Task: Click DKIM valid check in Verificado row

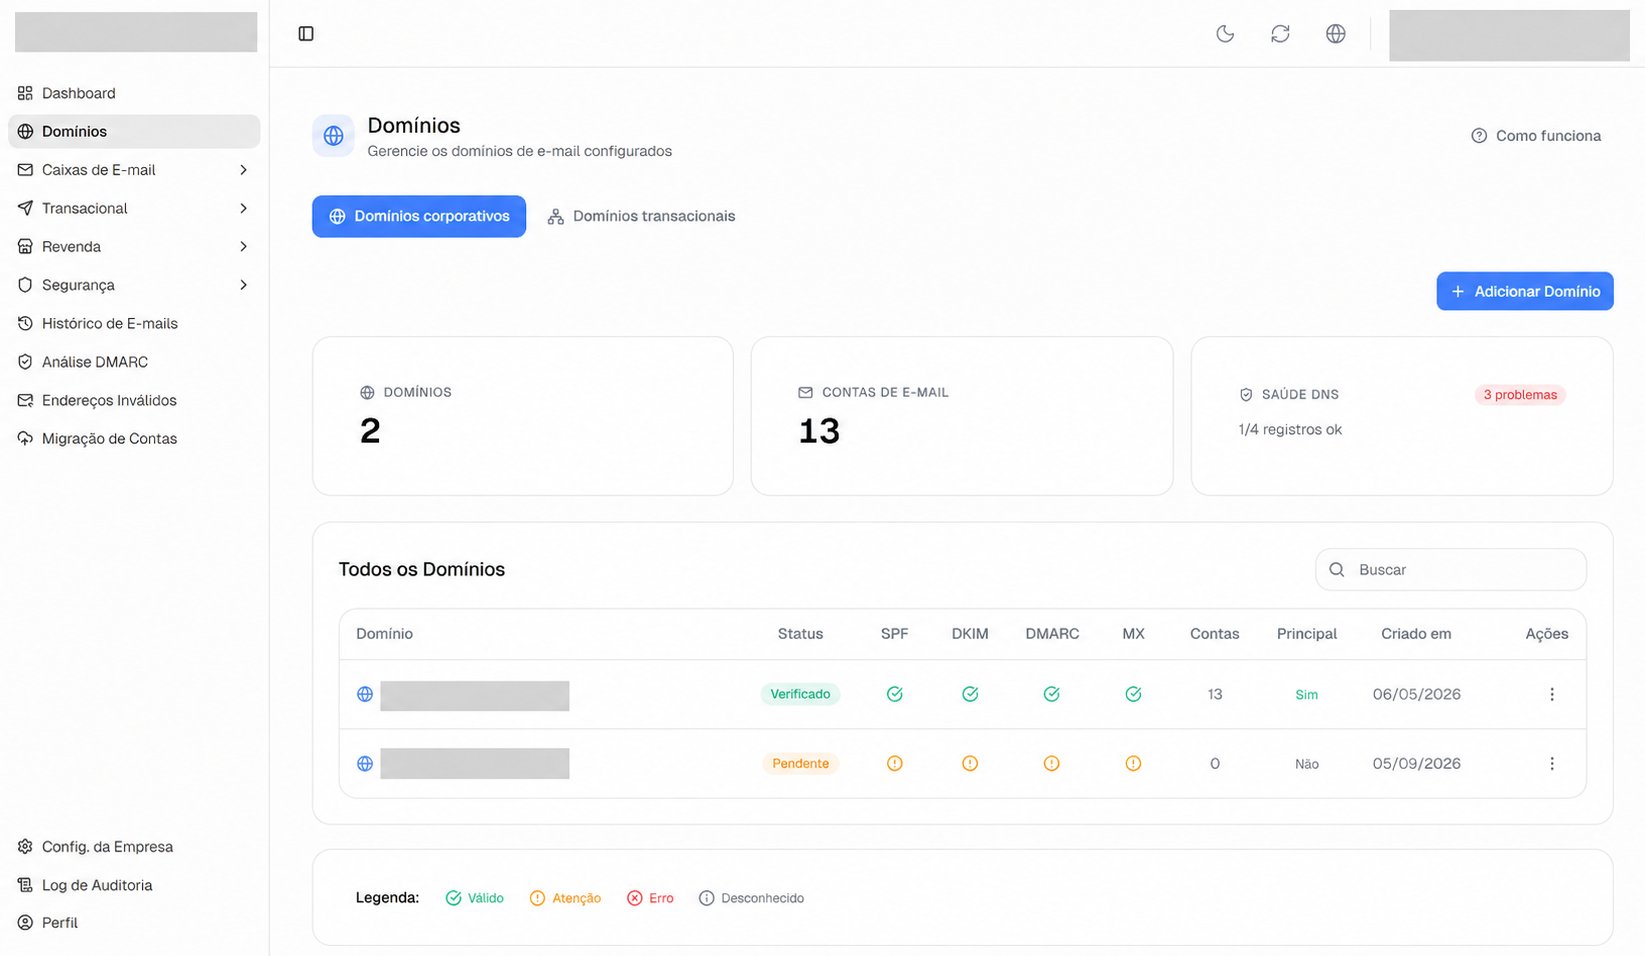Action: tap(970, 694)
